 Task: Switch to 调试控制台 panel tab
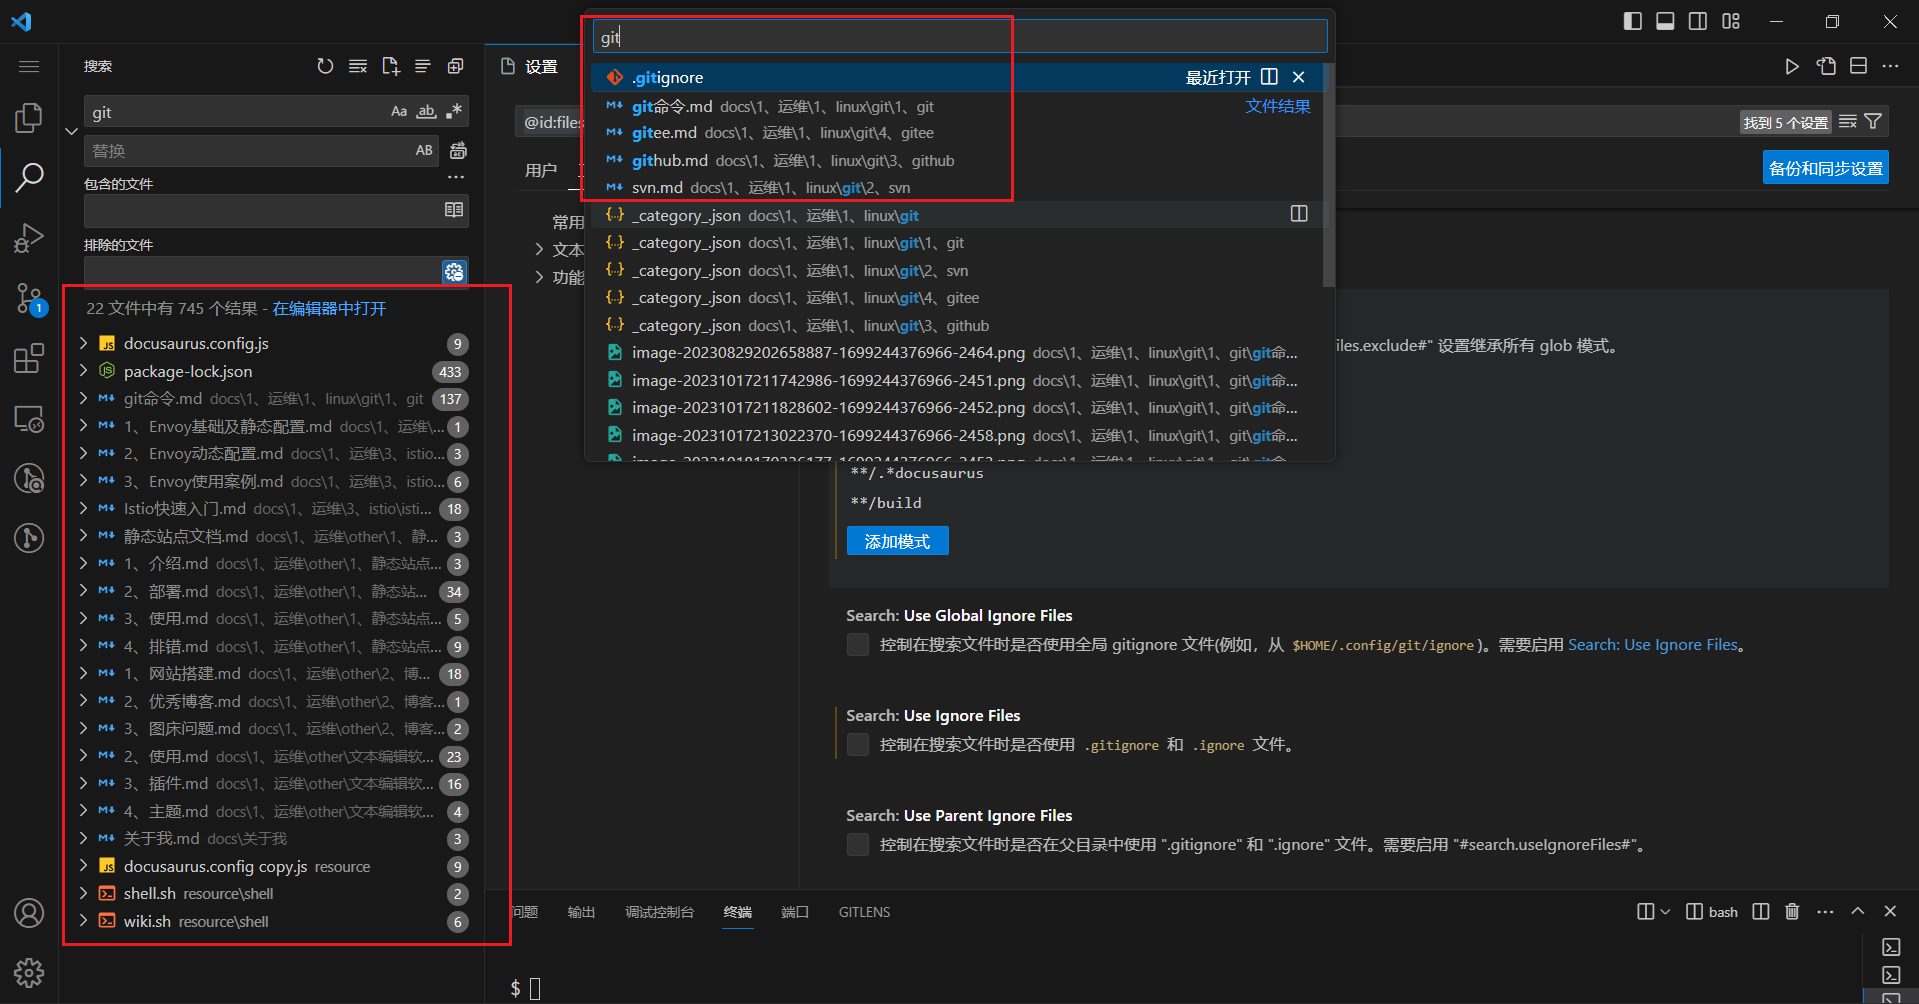660,912
